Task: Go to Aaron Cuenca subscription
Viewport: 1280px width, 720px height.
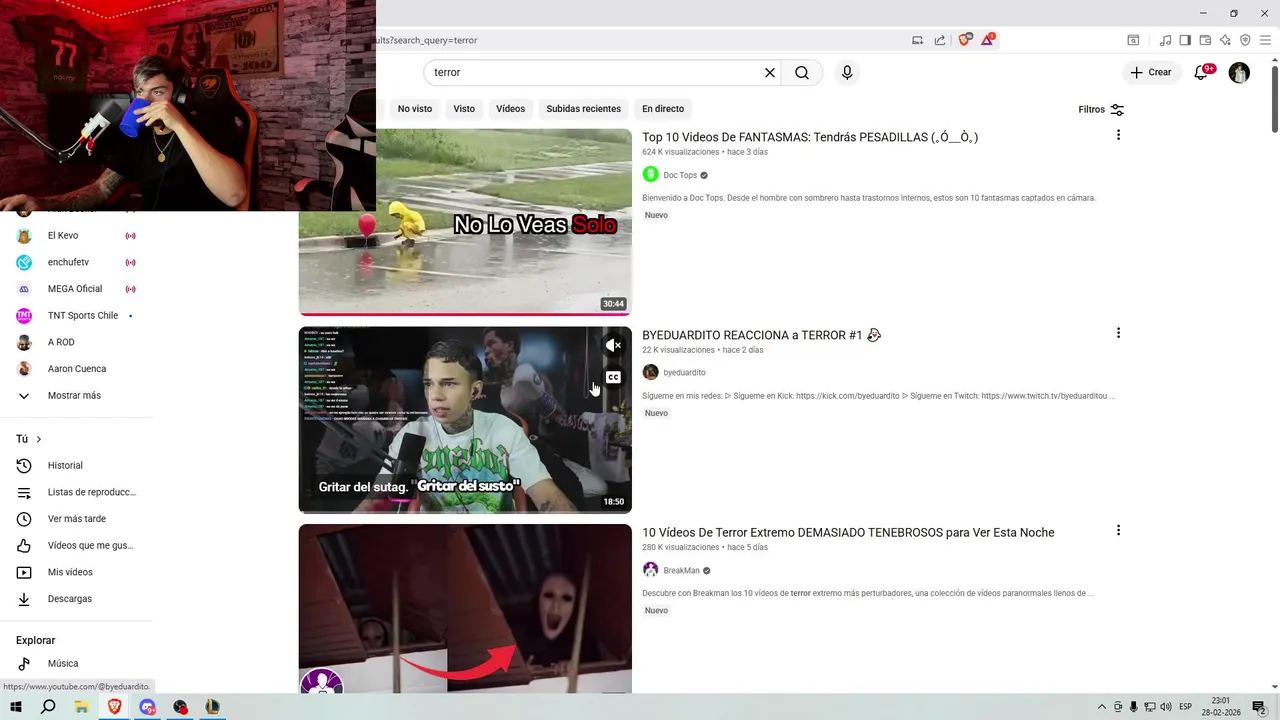Action: tap(76, 369)
